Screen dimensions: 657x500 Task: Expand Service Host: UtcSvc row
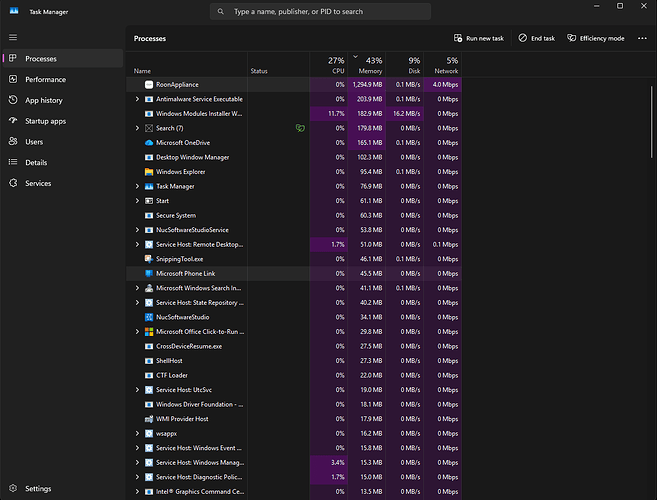coord(138,389)
